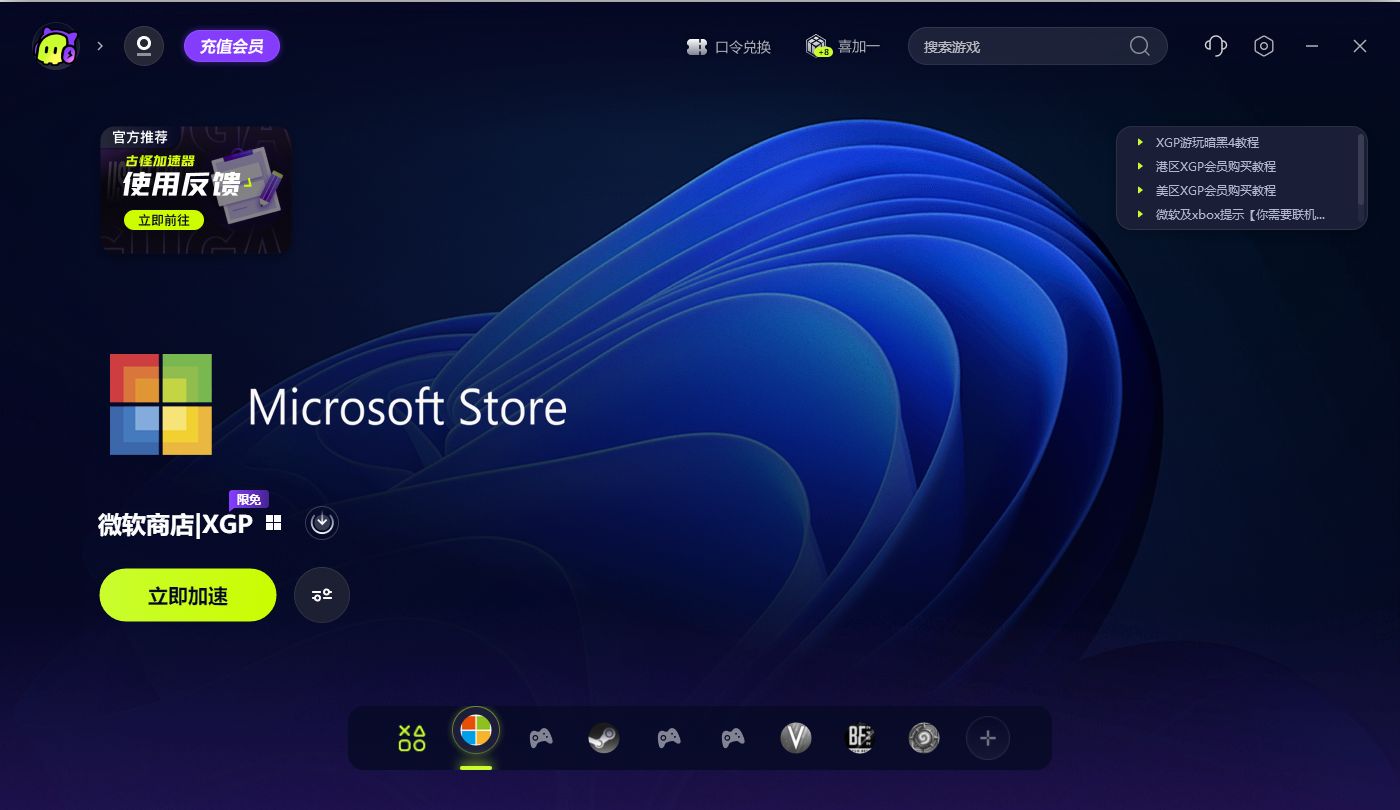The width and height of the screenshot is (1400, 810).
Task: Open the game library grid icon in dock
Action: [412, 739]
